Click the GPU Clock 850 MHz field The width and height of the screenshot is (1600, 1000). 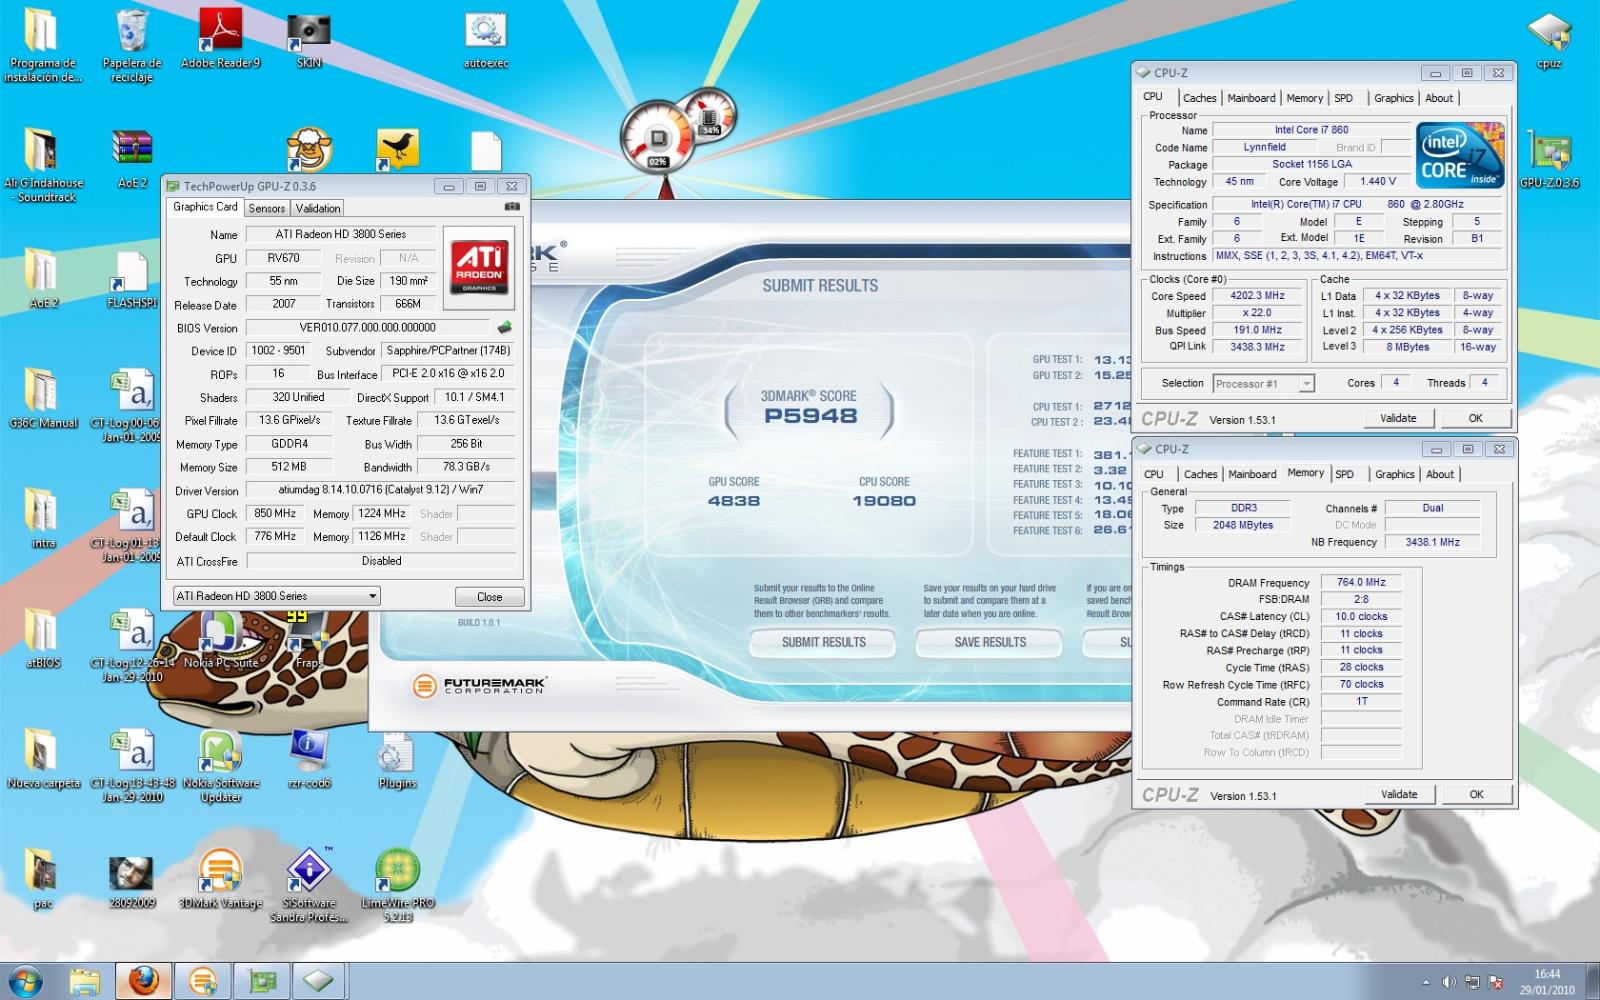pyautogui.click(x=275, y=513)
